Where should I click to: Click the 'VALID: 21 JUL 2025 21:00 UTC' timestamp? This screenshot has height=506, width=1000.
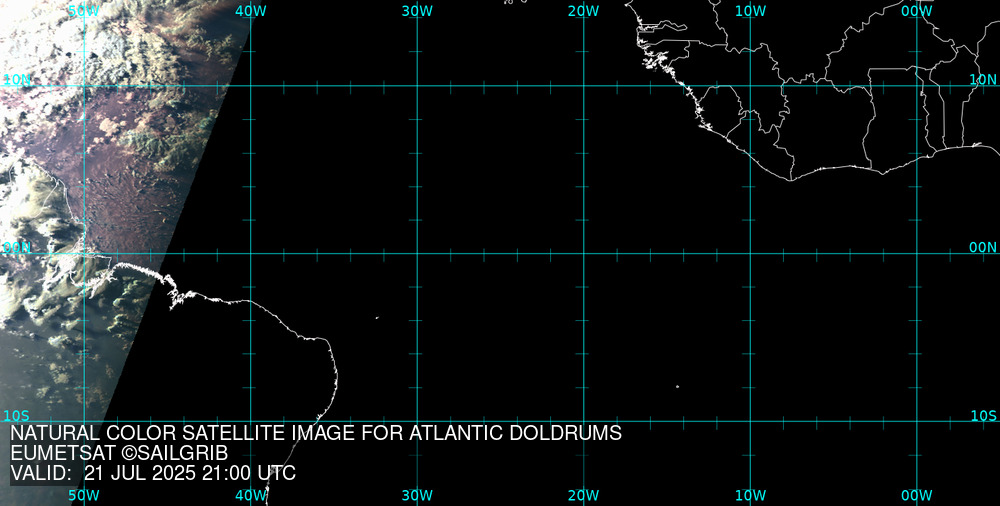[153, 473]
